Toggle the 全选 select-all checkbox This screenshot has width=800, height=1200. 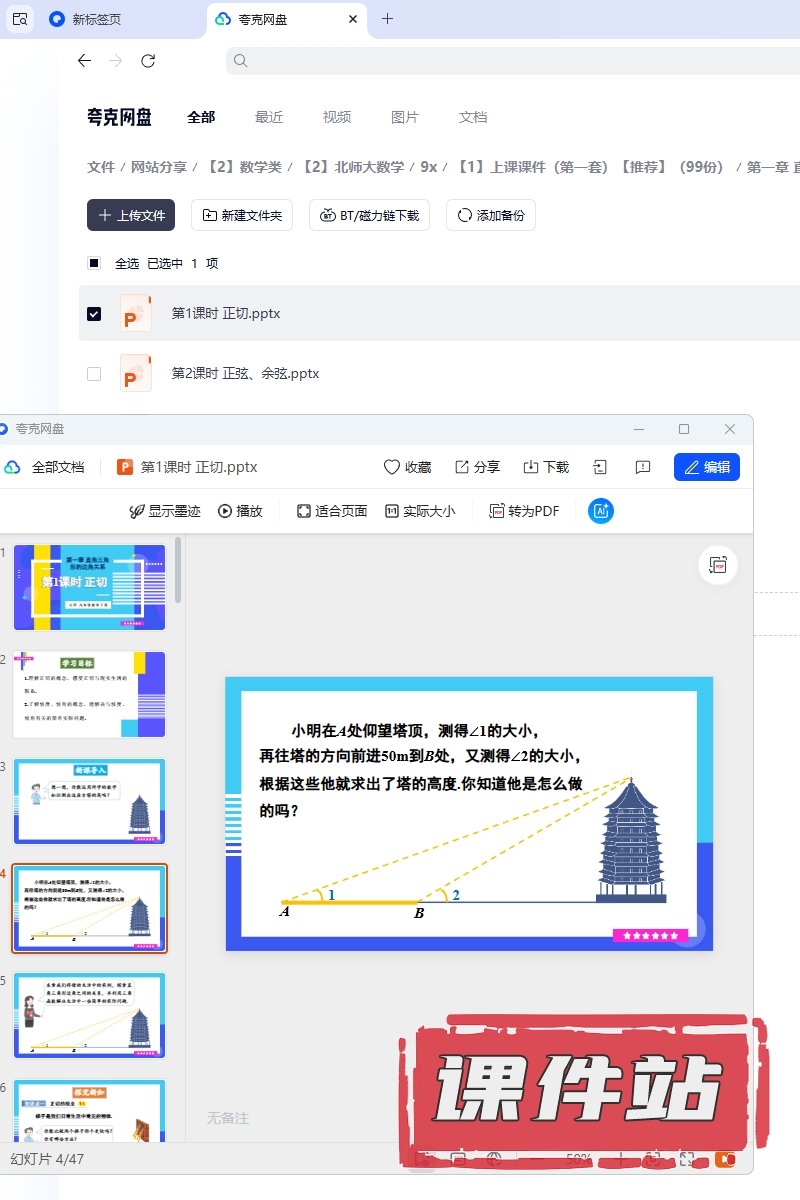[x=94, y=264]
